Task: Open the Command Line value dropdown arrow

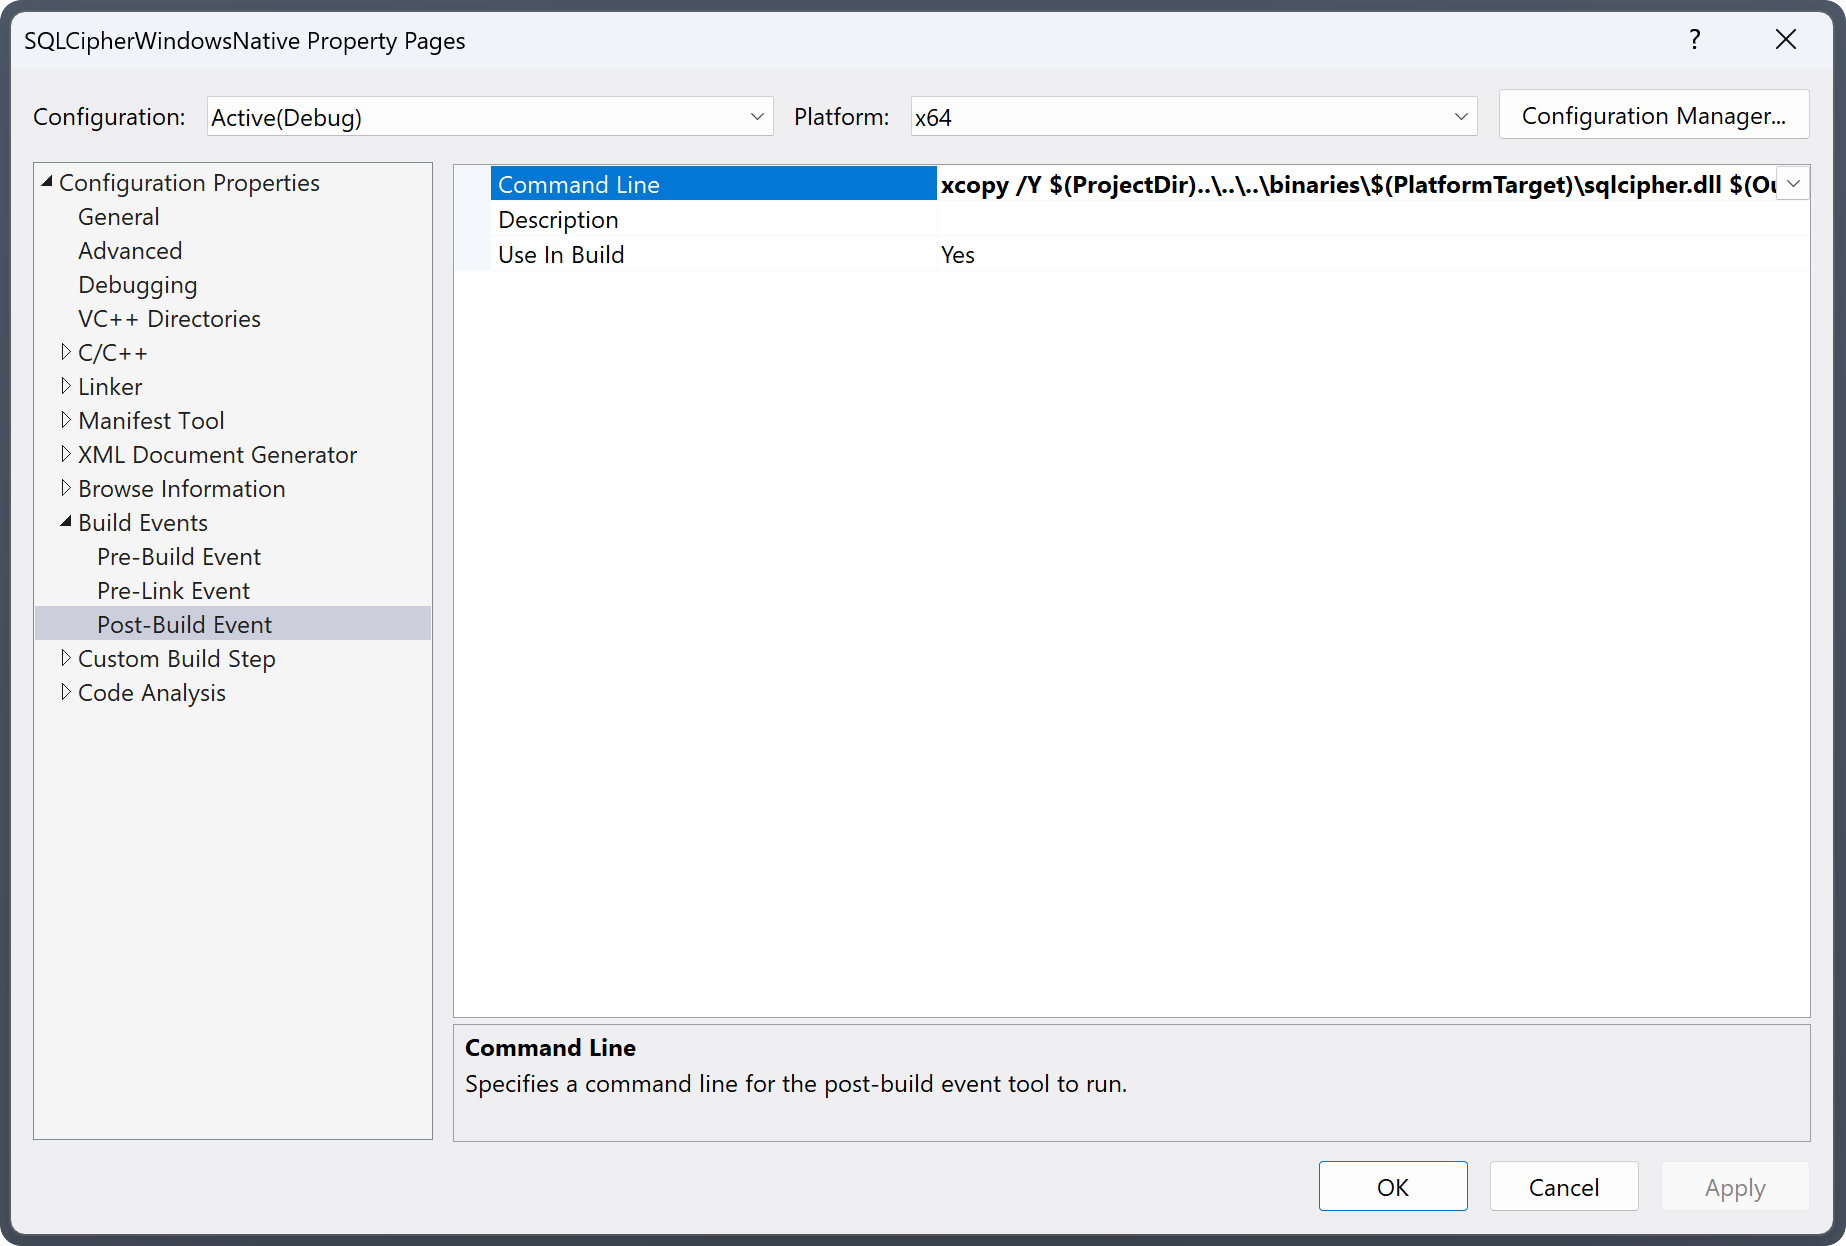Action: click(x=1793, y=184)
